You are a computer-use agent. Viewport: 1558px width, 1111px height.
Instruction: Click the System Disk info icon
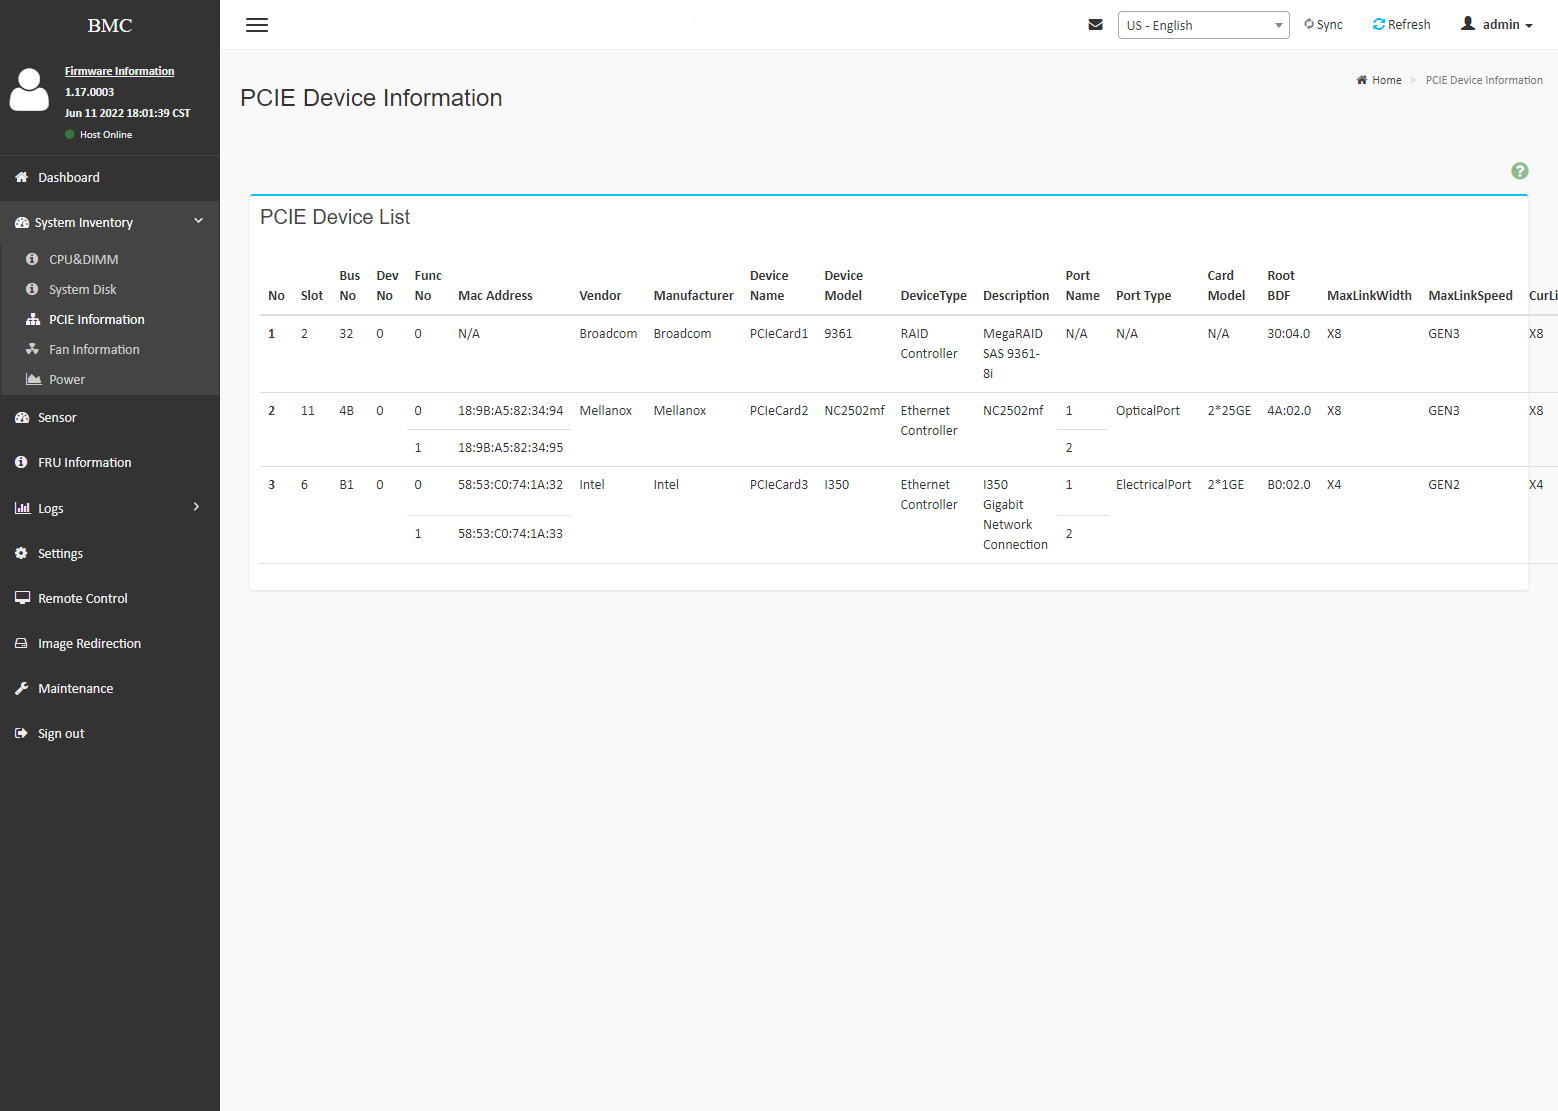(32, 289)
